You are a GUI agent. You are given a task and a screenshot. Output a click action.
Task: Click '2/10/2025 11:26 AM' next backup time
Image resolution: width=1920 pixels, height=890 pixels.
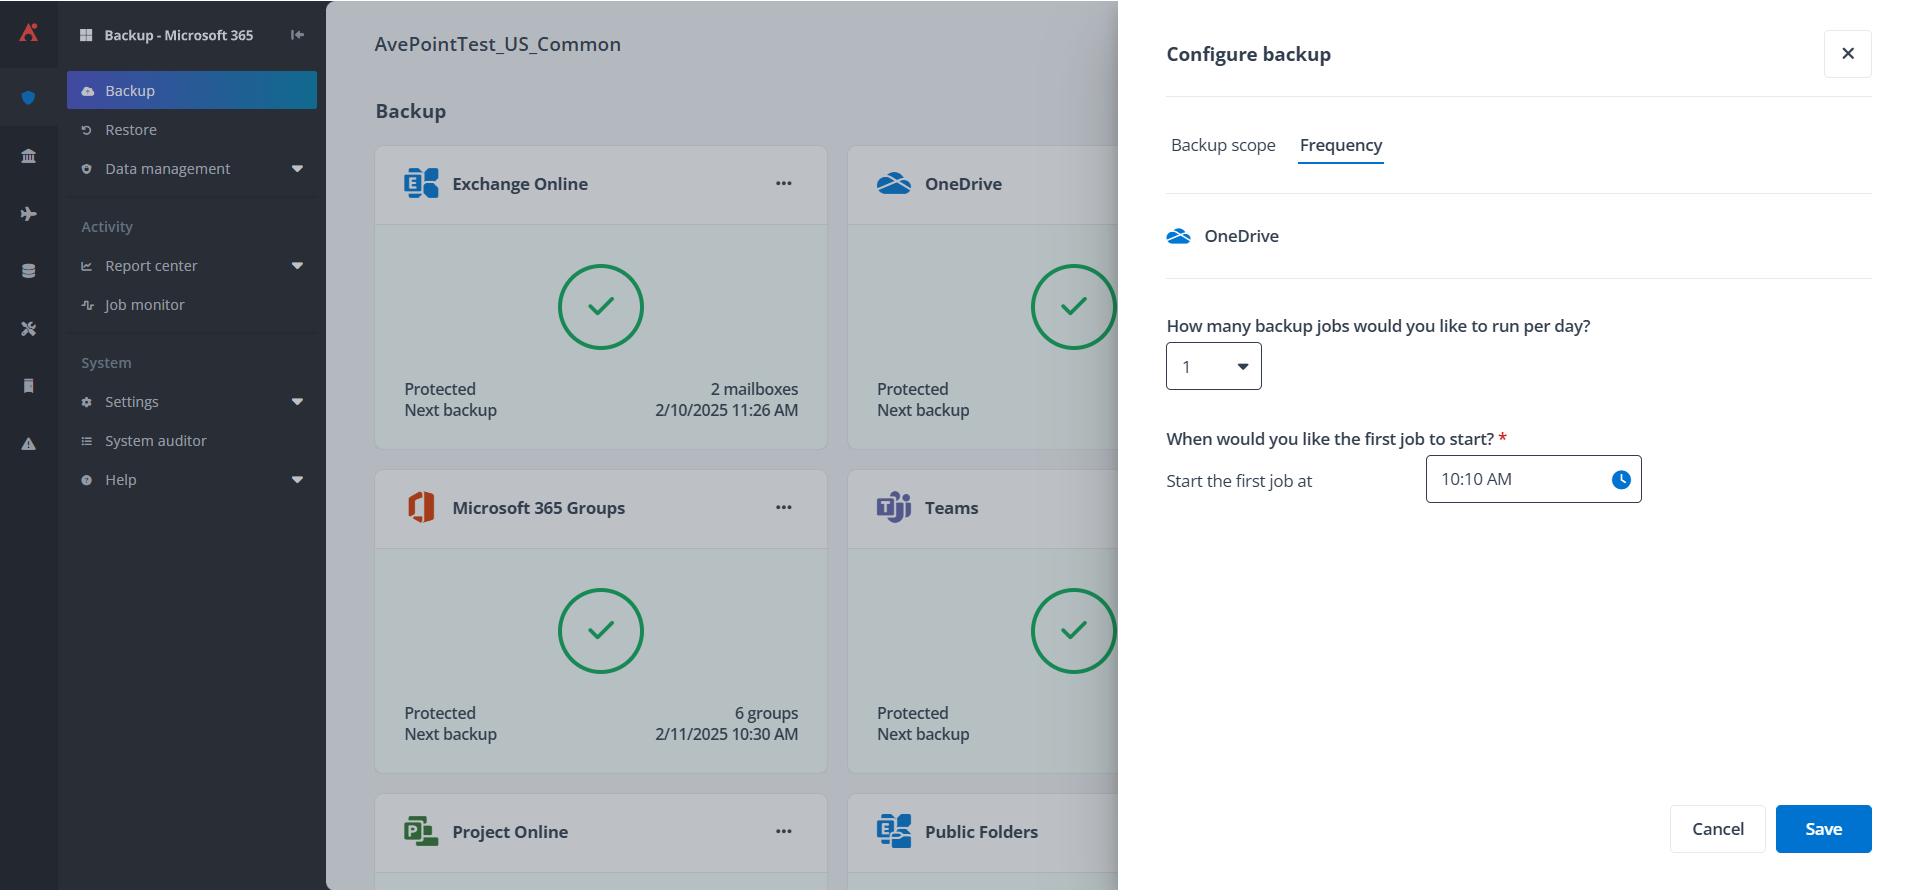pyautogui.click(x=727, y=410)
